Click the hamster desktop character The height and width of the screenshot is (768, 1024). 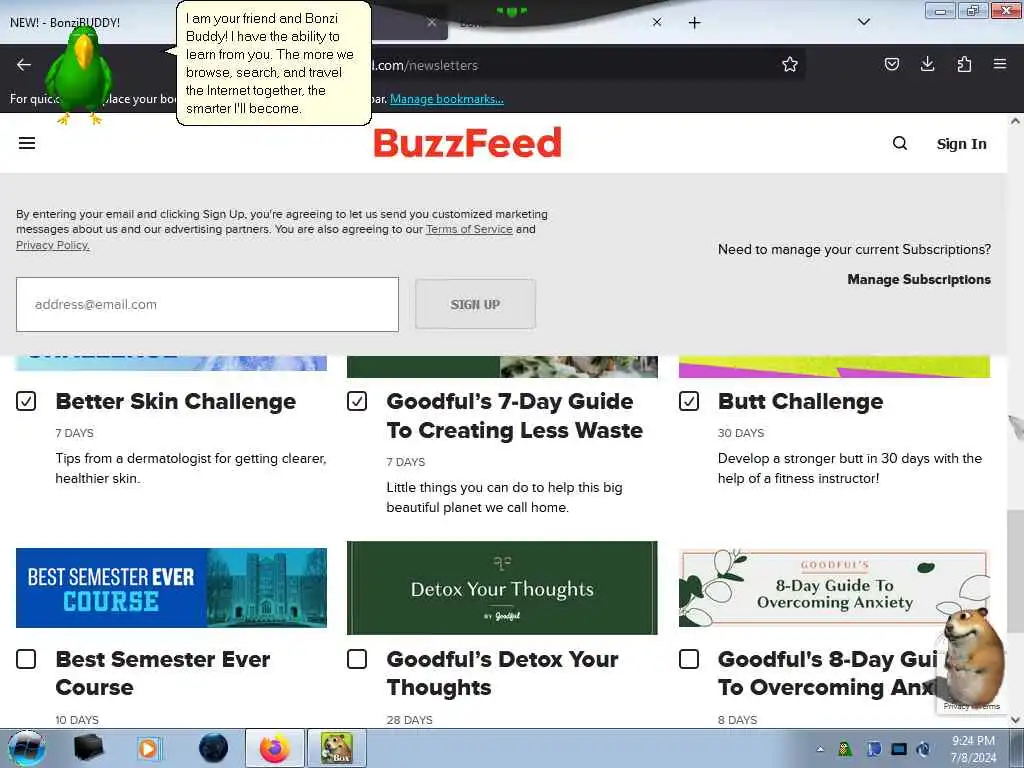pos(973,656)
